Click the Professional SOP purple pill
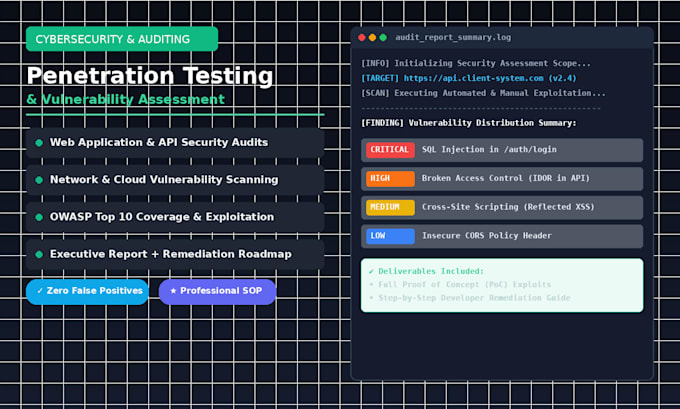 [x=217, y=291]
